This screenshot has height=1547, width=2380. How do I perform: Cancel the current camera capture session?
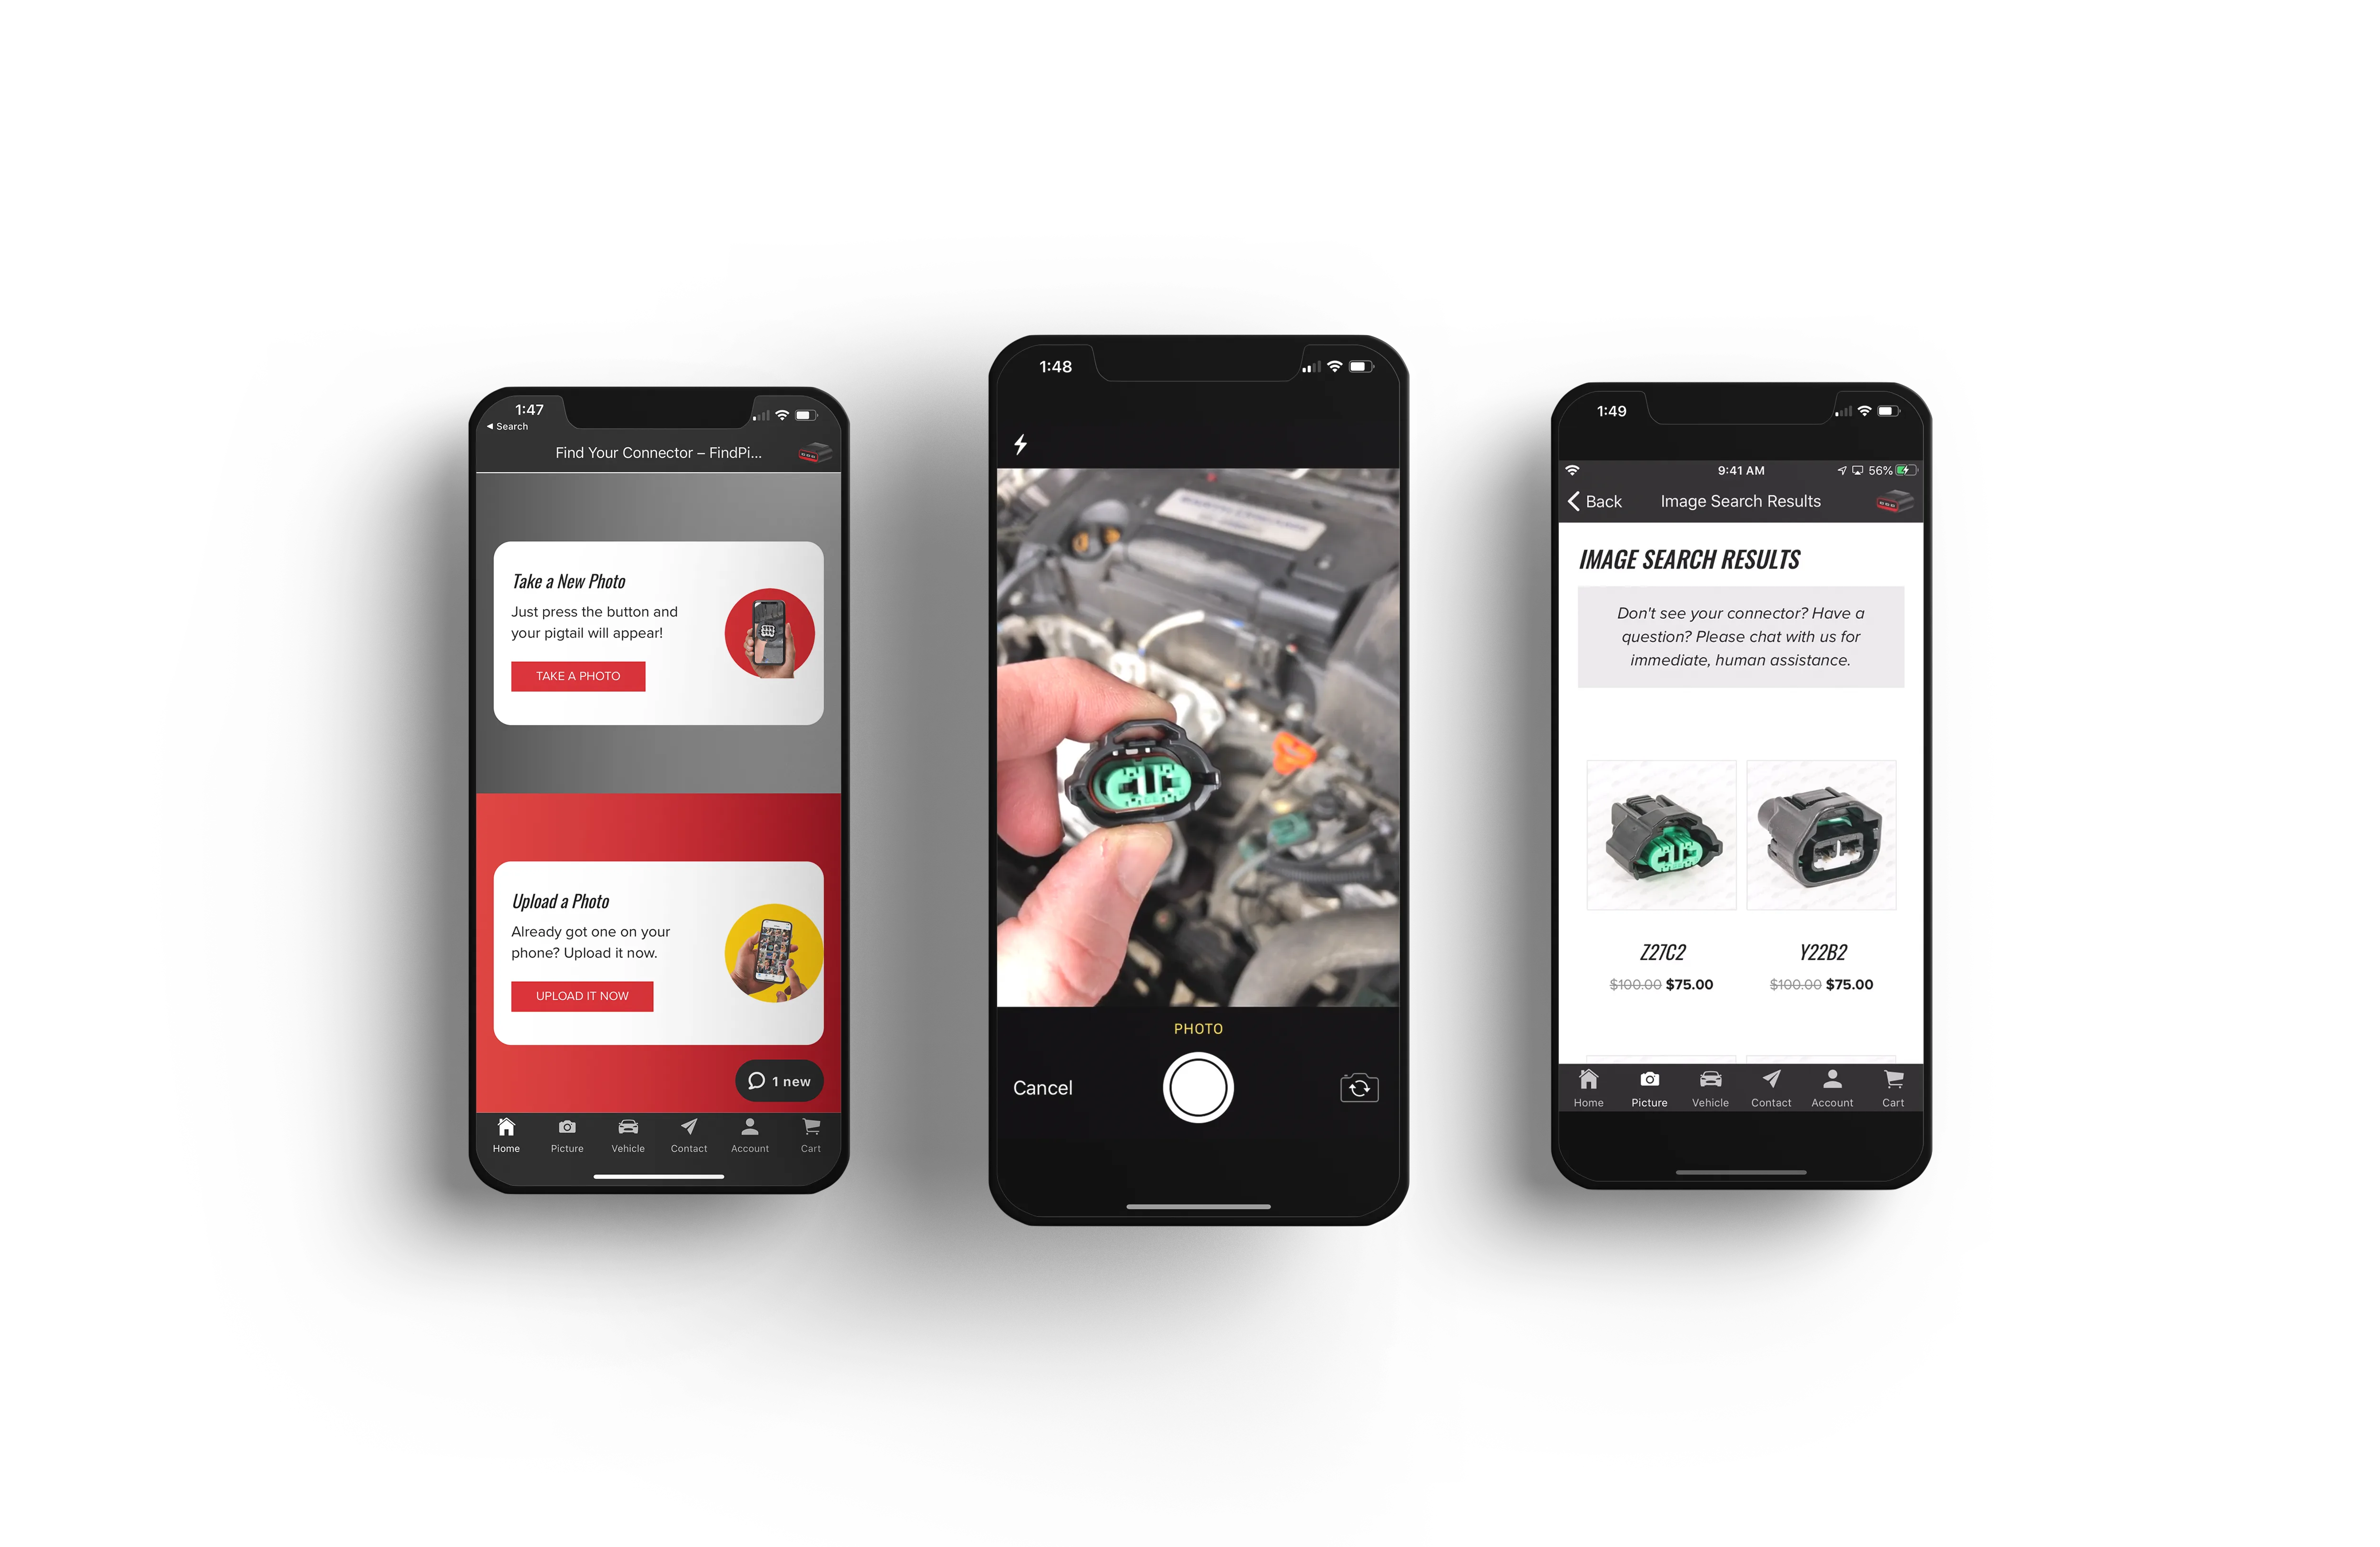(1042, 1087)
